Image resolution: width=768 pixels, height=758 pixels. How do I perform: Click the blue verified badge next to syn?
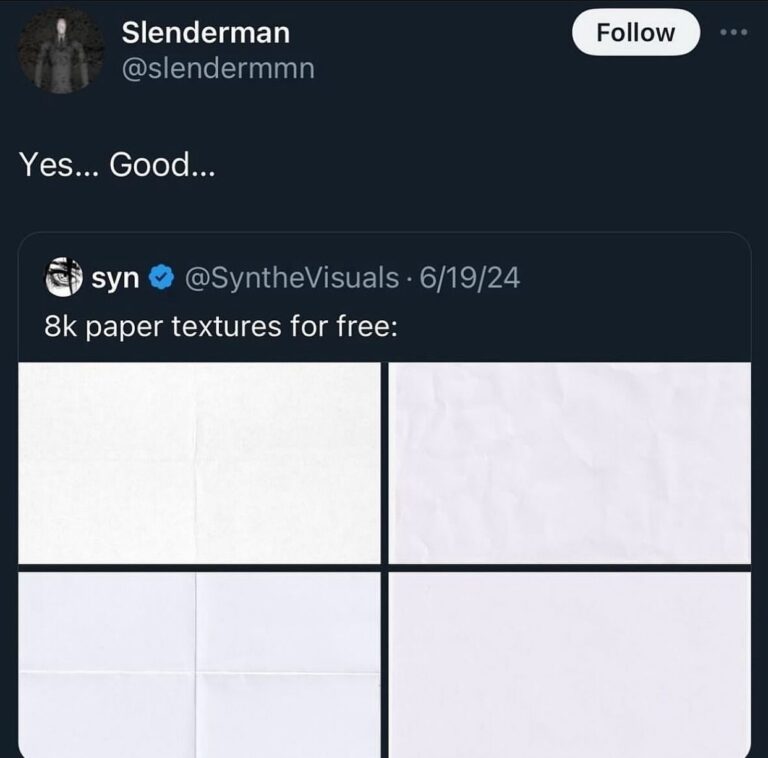click(x=160, y=277)
